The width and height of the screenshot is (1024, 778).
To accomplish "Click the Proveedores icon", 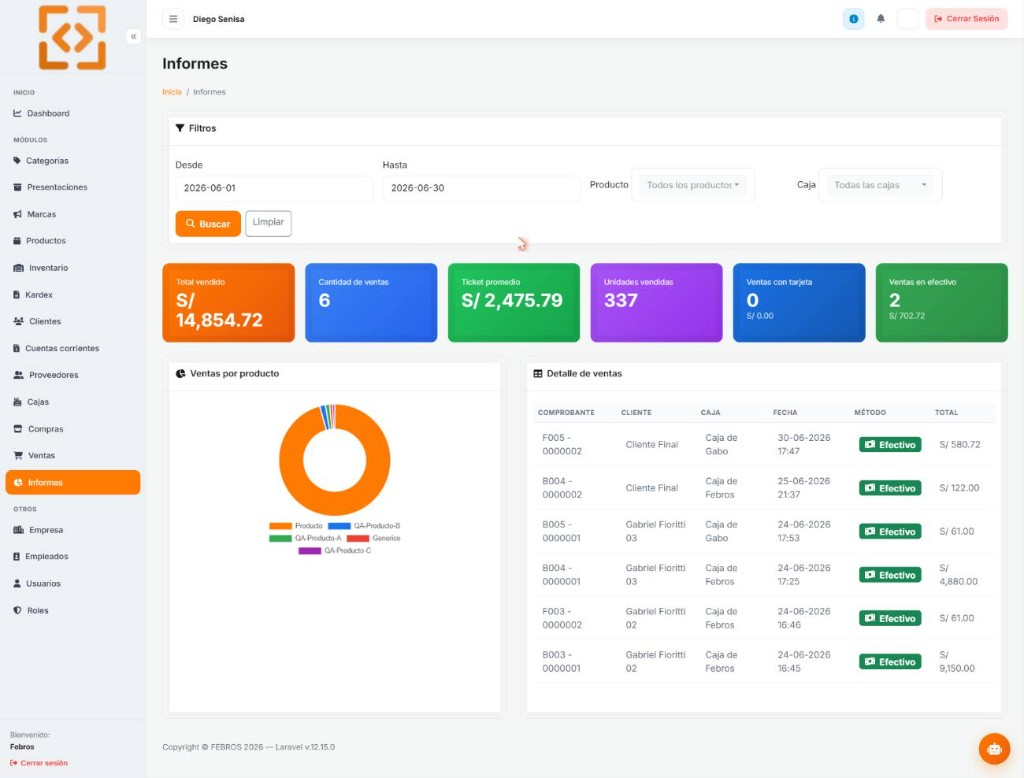I will (x=18, y=375).
